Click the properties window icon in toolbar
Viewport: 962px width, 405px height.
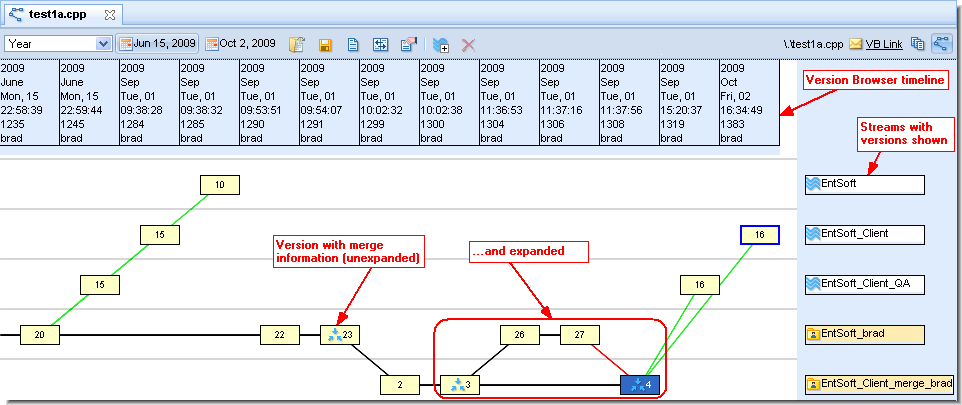click(409, 45)
